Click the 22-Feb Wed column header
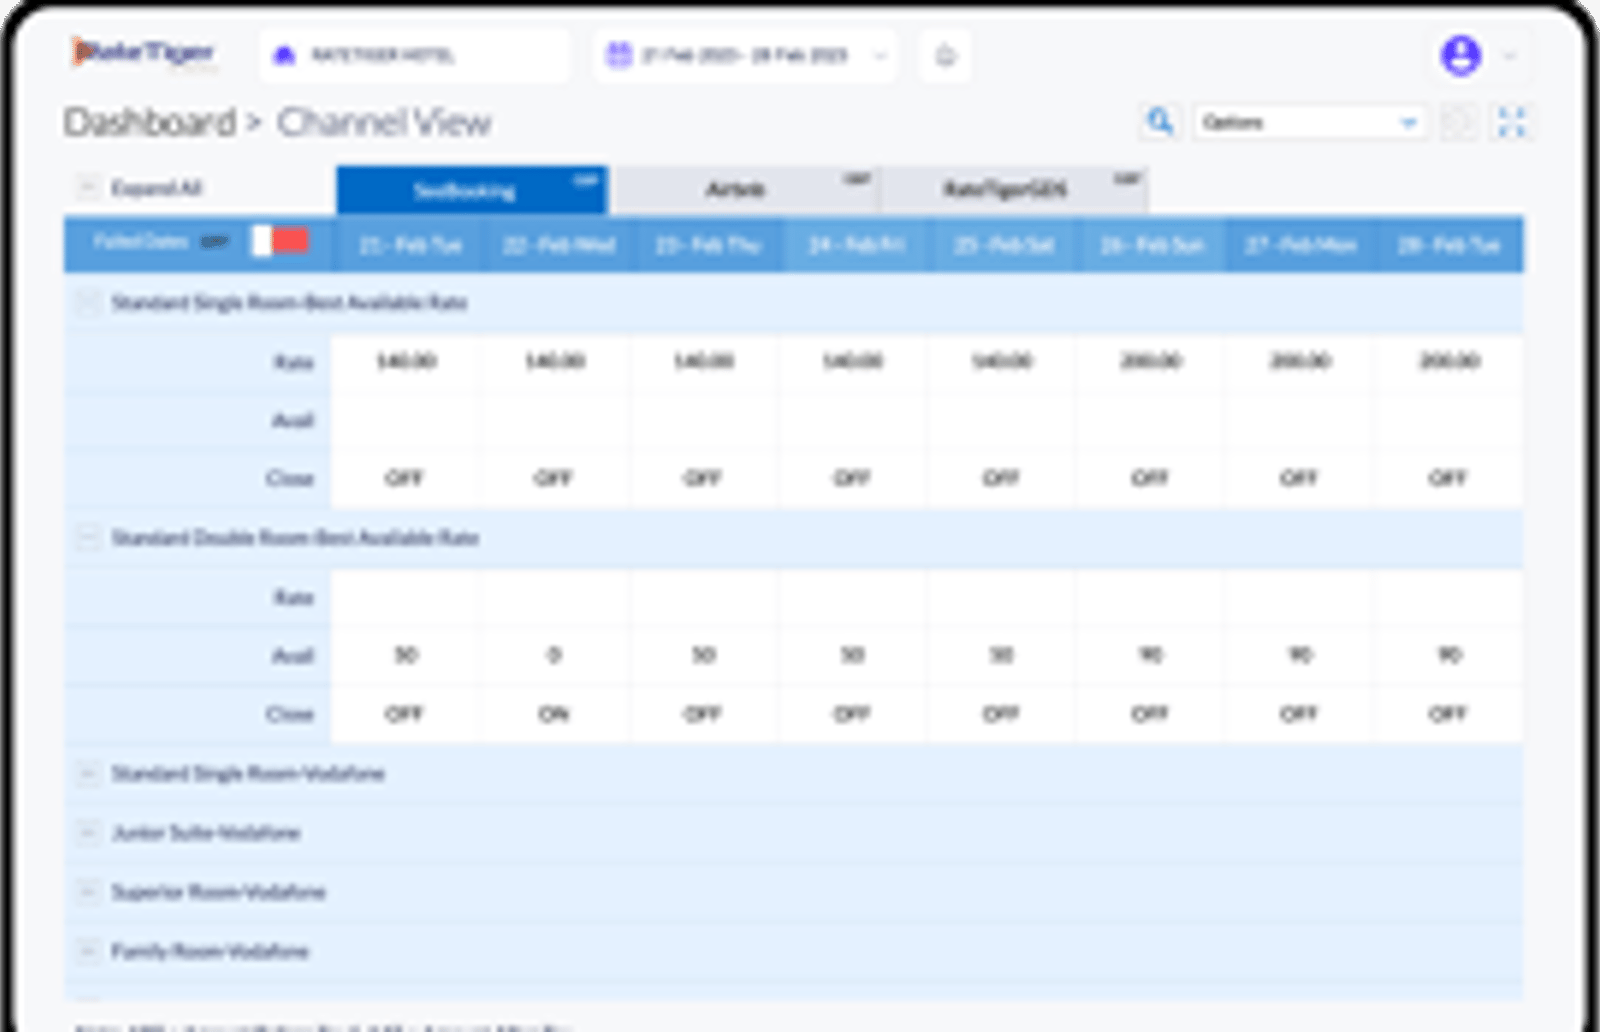This screenshot has height=1032, width=1600. 558,245
